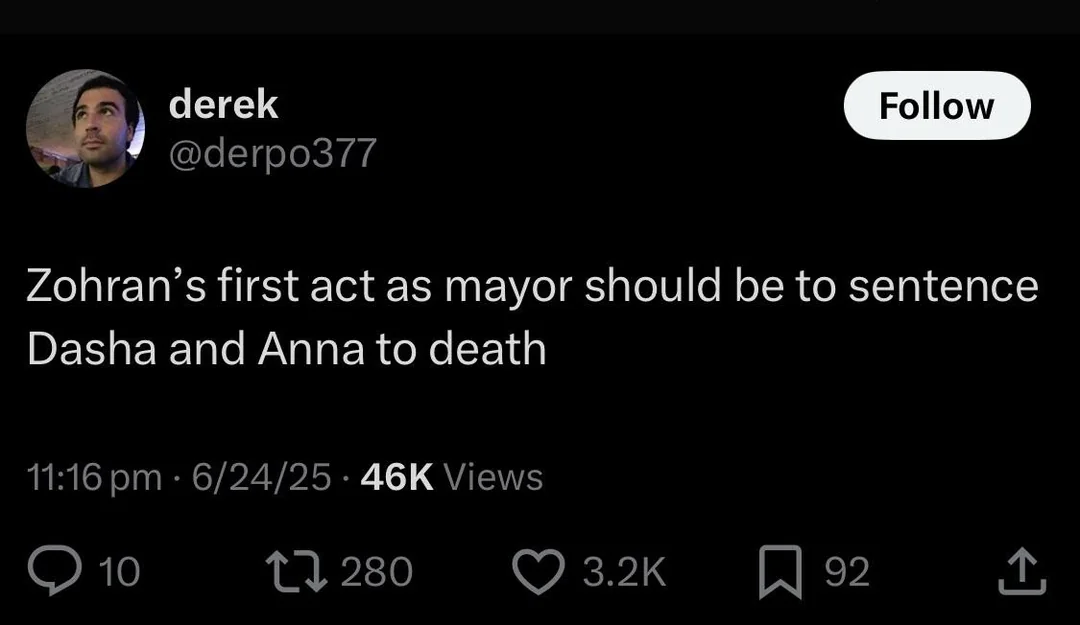Screen dimensions: 1080x625
Task: Click the word Views beside 46K
Action: point(494,477)
